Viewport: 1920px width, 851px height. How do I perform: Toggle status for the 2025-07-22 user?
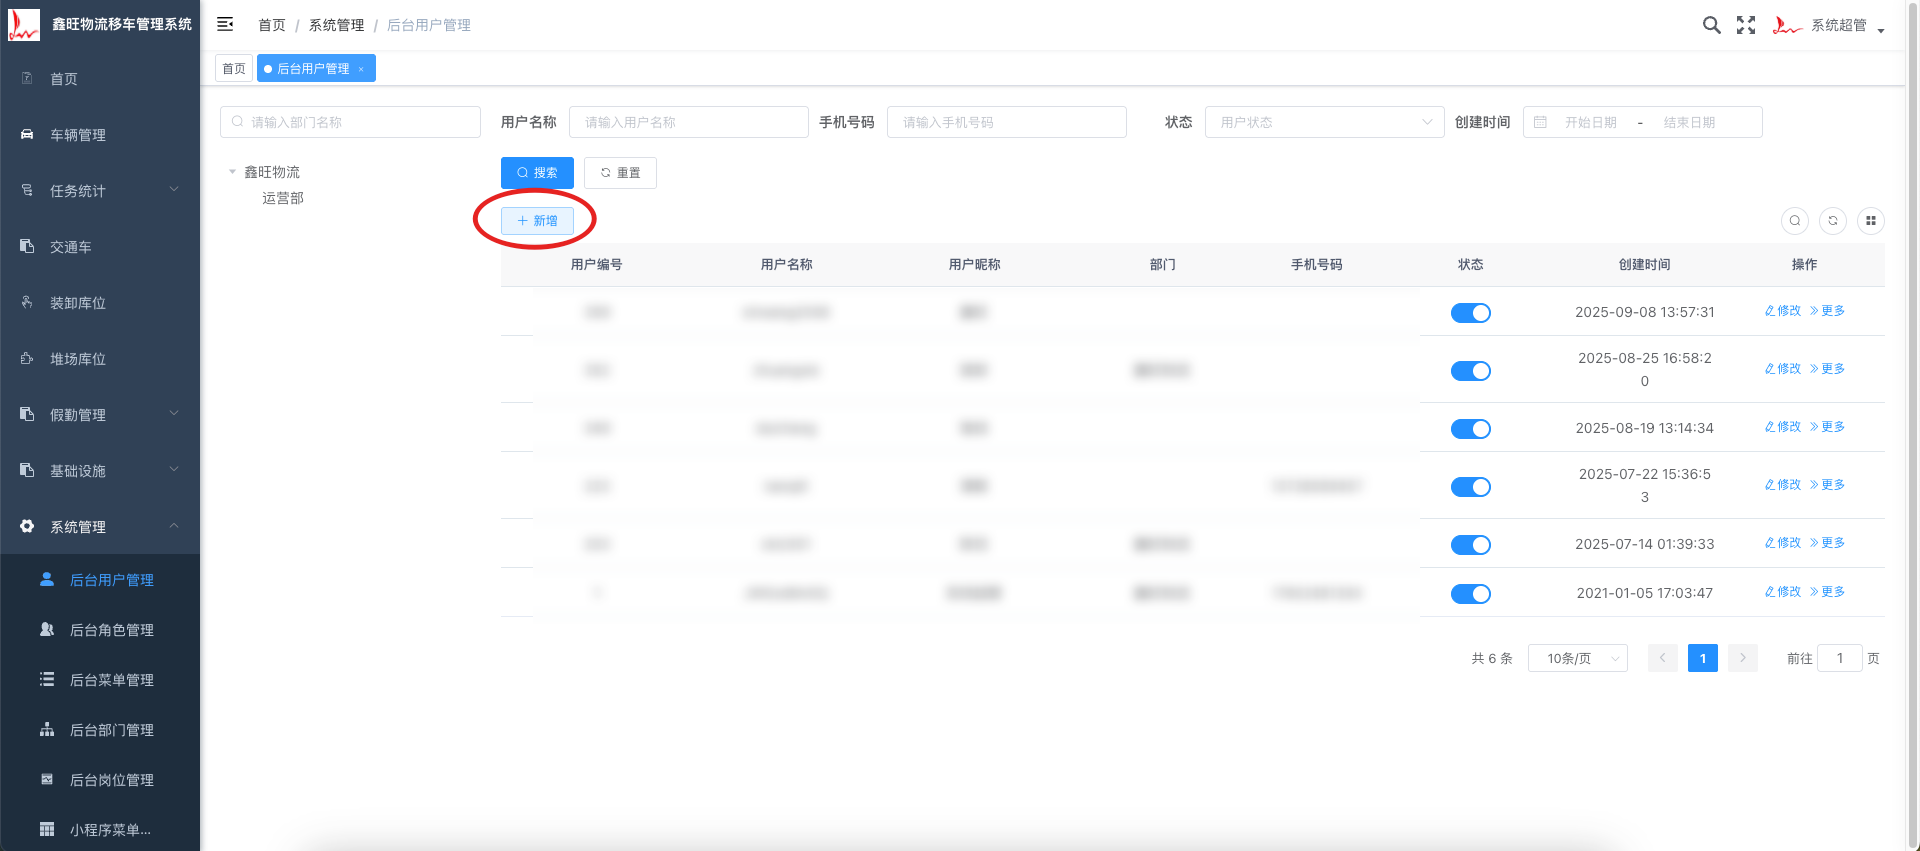[1471, 487]
